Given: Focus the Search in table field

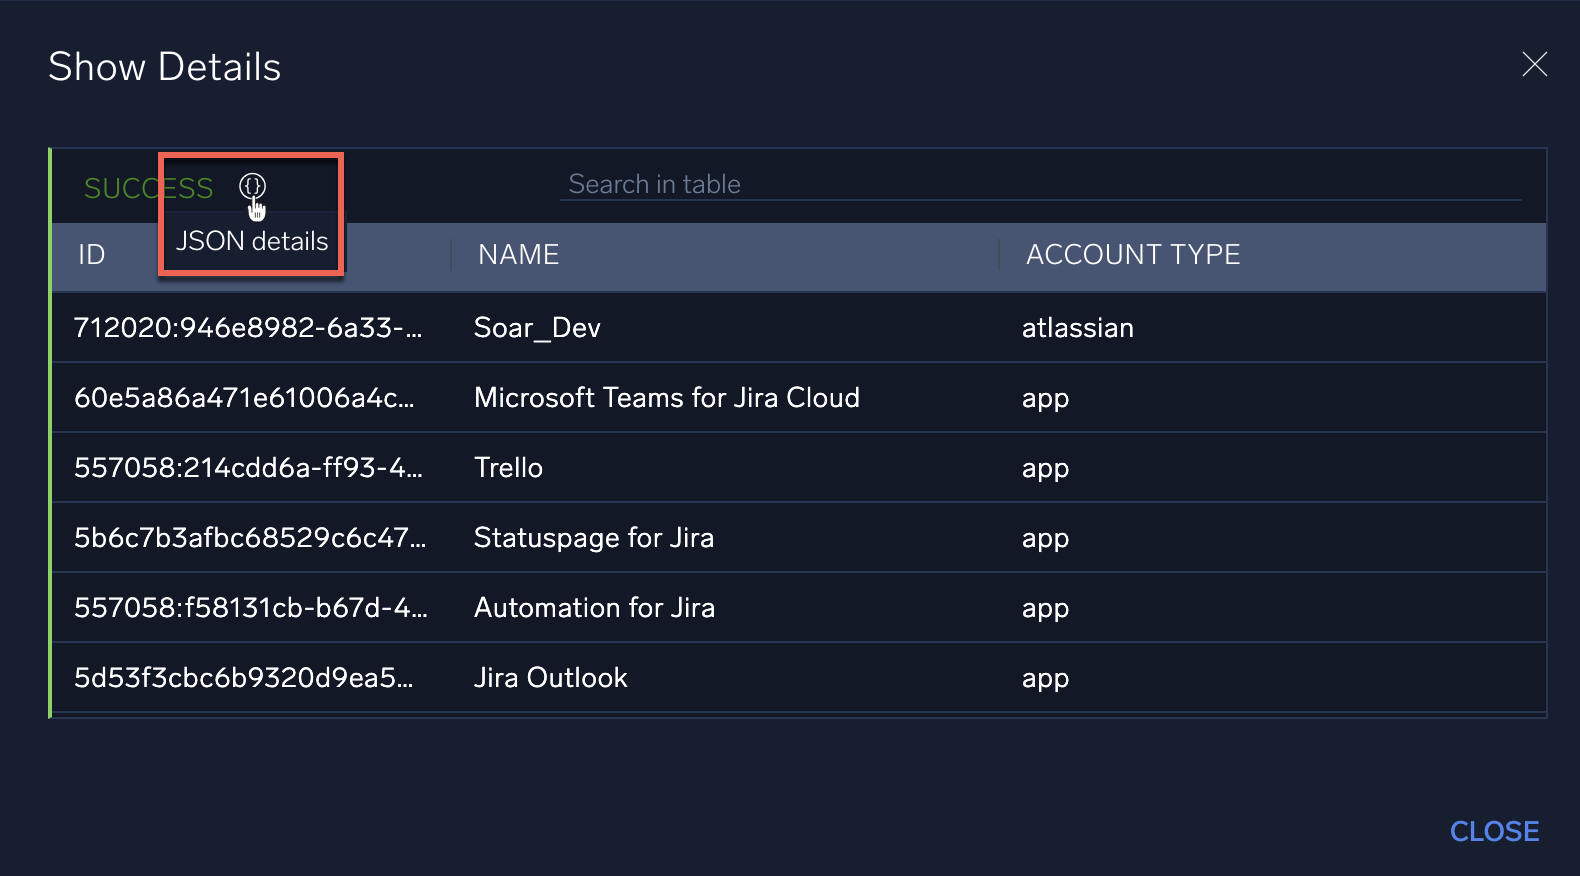Looking at the screenshot, I should click(x=1040, y=184).
